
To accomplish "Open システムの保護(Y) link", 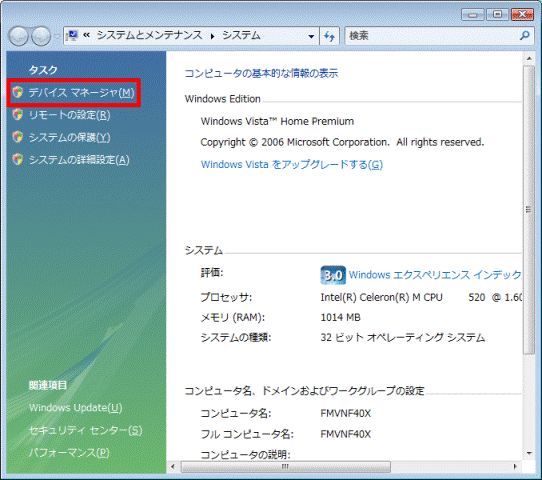I will (69, 138).
